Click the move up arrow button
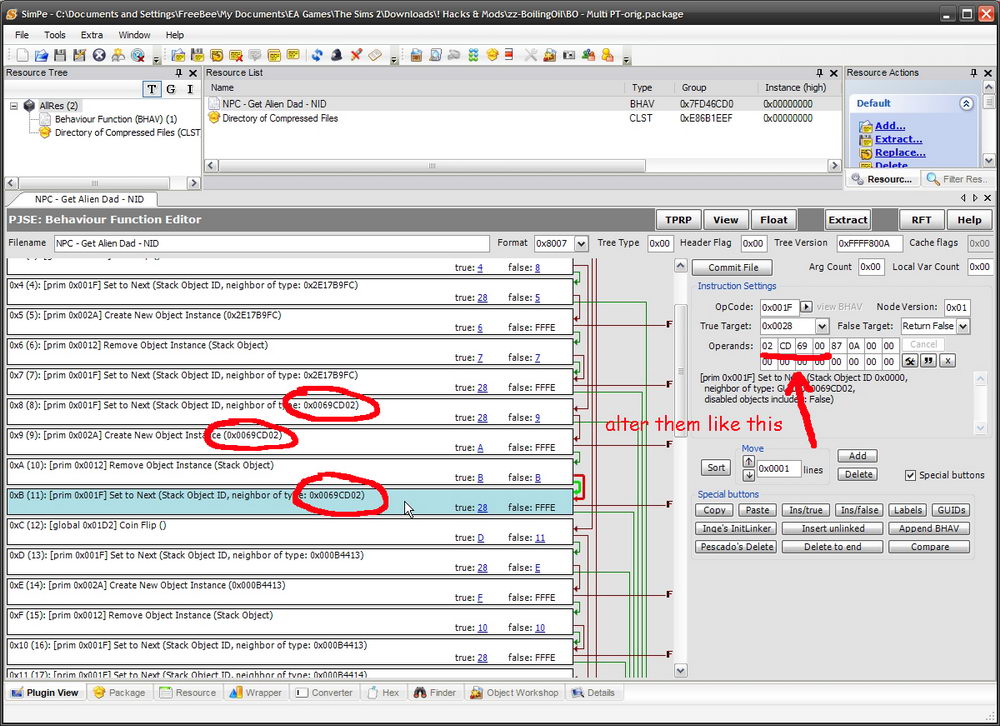This screenshot has height=726, width=1000. (748, 461)
